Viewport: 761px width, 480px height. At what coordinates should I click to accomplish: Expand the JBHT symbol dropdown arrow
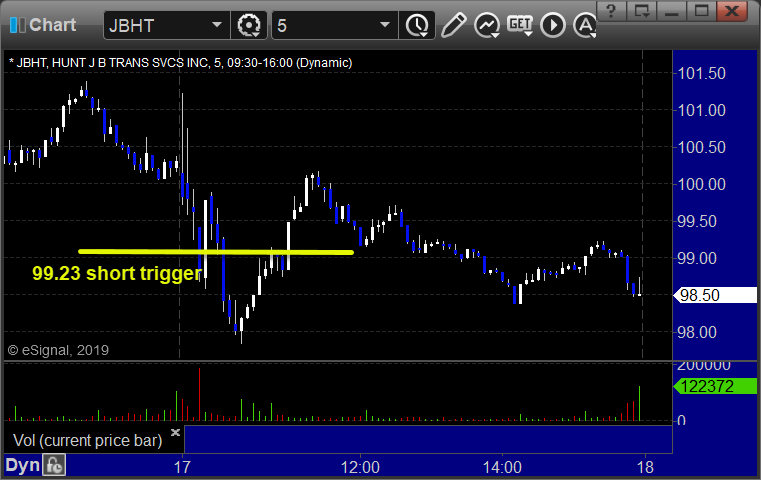[x=216, y=25]
